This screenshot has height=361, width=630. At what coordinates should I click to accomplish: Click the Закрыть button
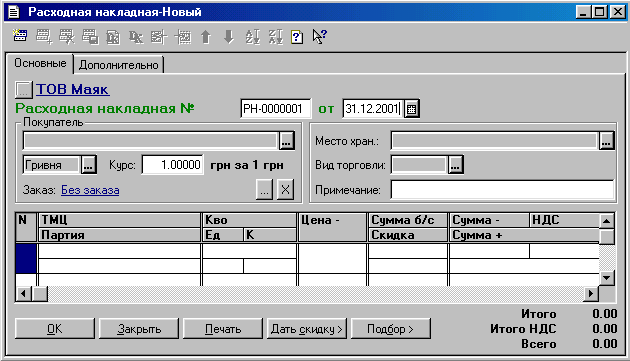pos(139,329)
